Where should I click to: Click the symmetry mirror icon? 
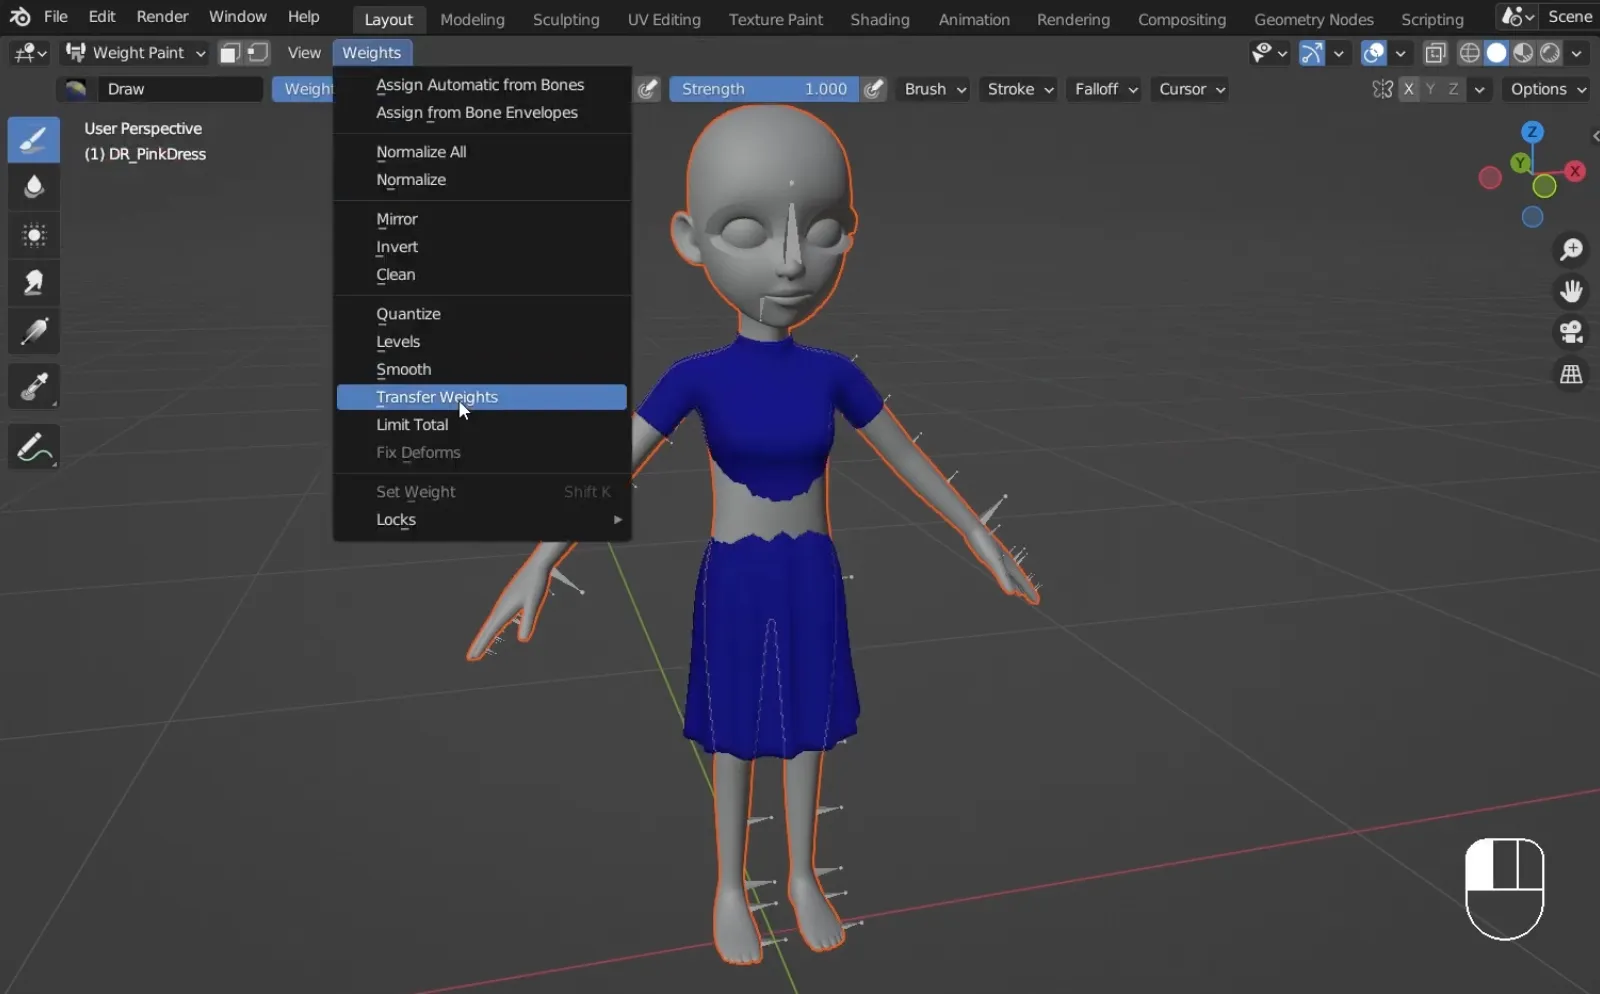tap(1382, 89)
